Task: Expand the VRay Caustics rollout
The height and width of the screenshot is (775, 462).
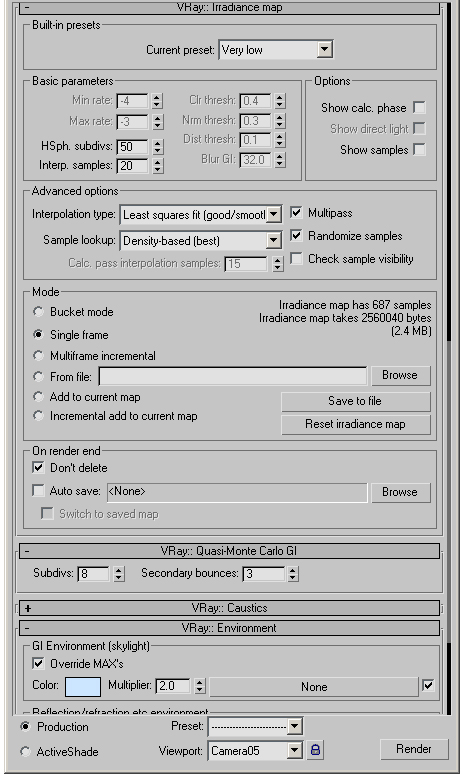Action: coord(229,607)
